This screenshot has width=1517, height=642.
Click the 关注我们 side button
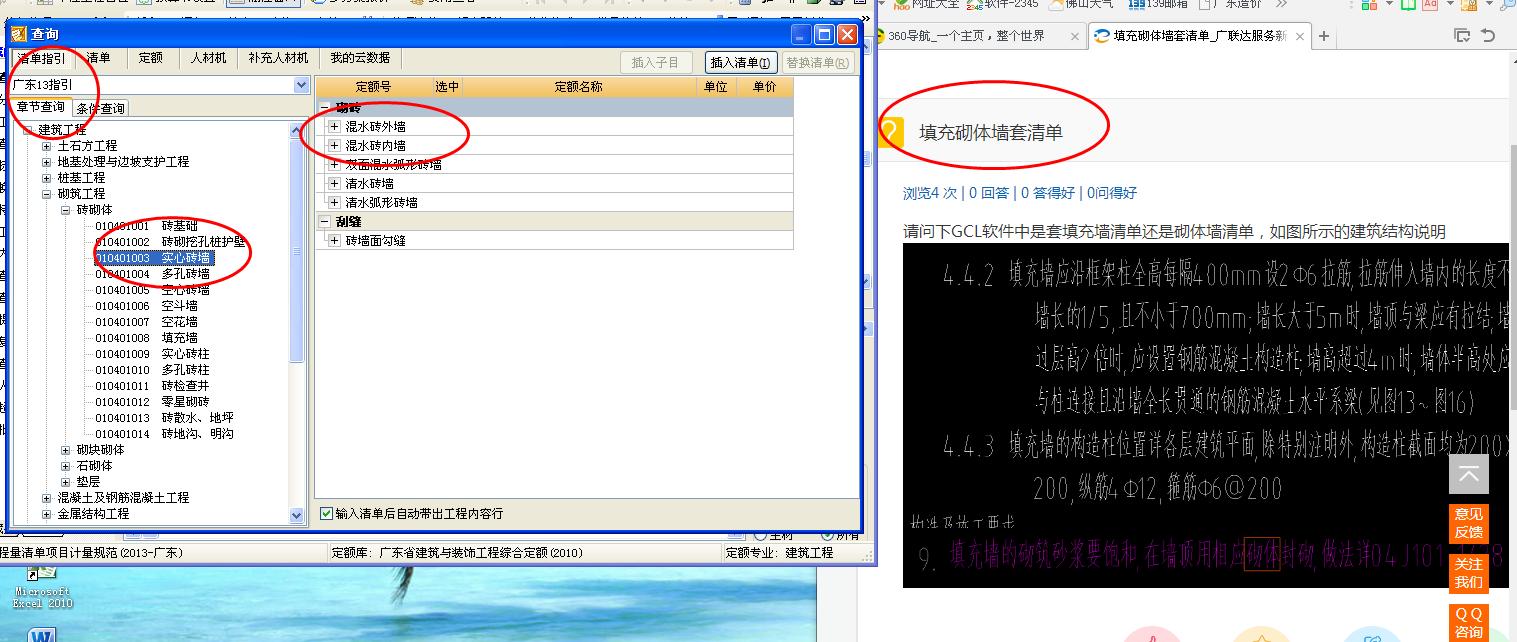point(1469,573)
